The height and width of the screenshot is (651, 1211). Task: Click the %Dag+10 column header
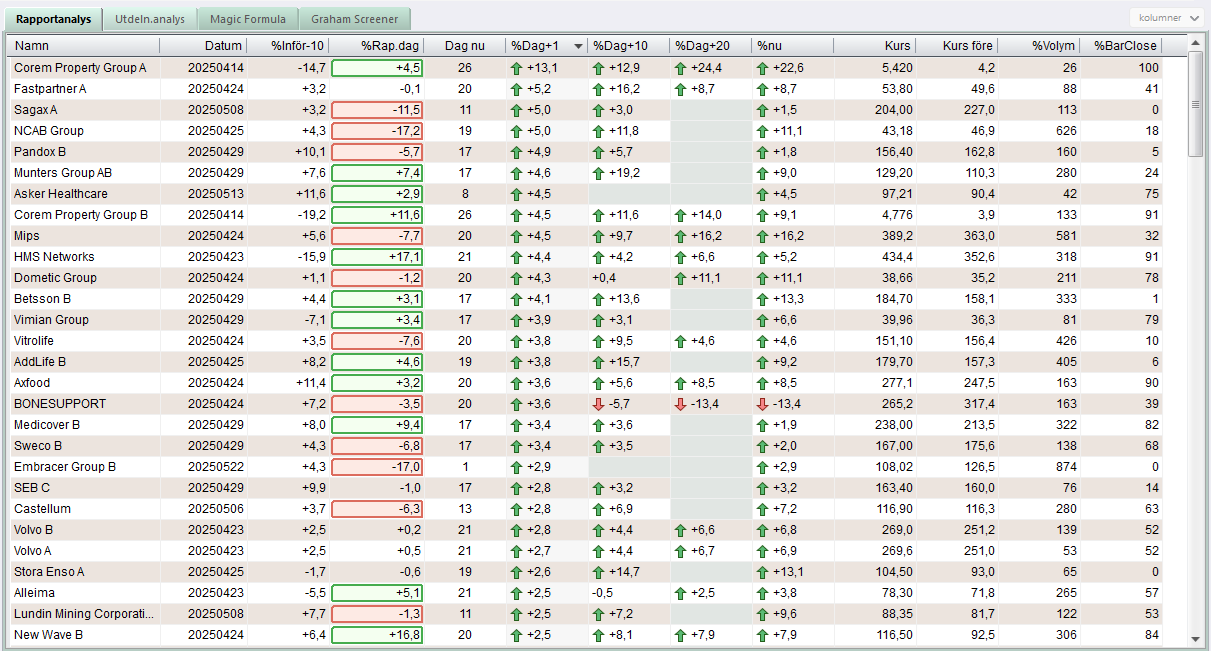pyautogui.click(x=628, y=46)
